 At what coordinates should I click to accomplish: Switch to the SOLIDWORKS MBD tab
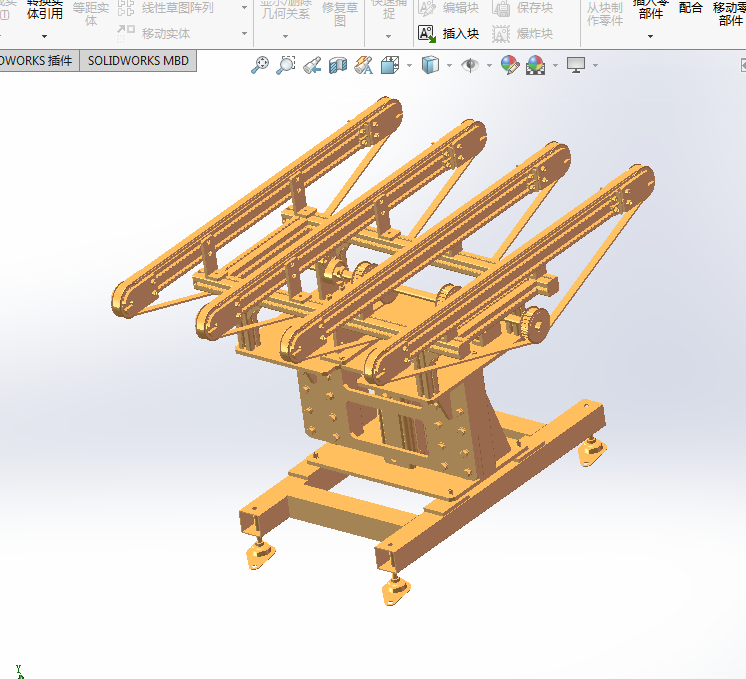138,61
